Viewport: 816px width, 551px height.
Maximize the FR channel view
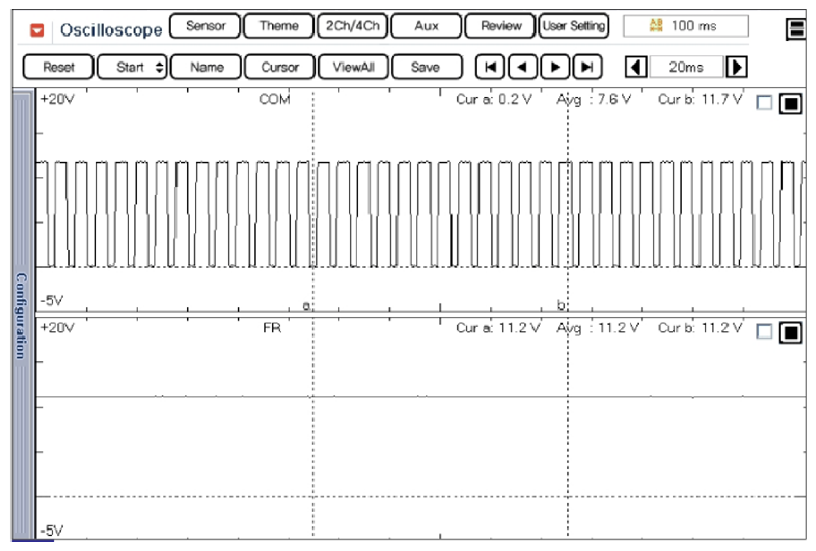[x=789, y=333]
